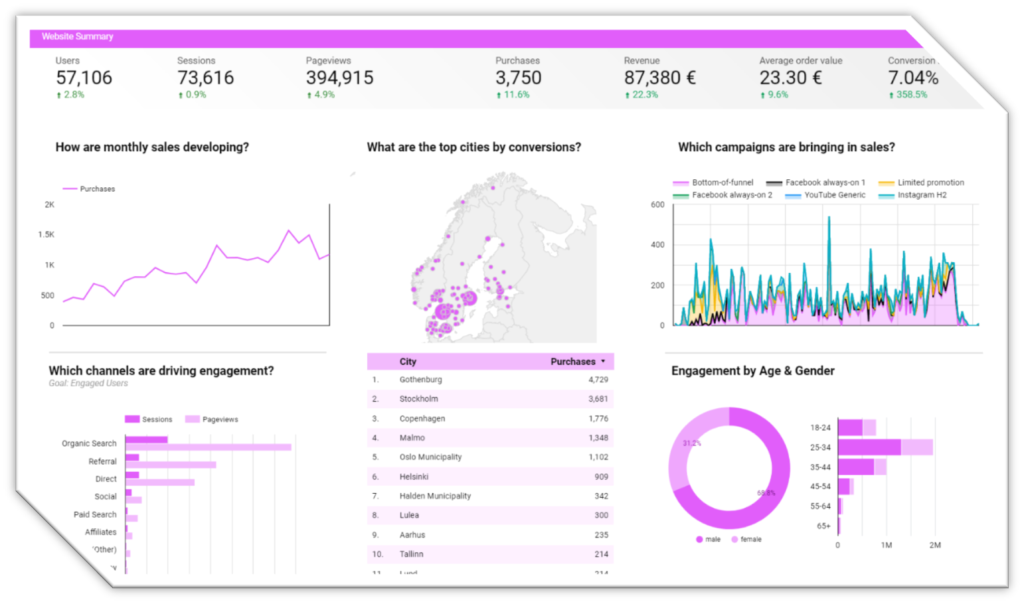Screen dimensions: 1024x604
Task: Click 'Which campaigns are bringing in sales?' heading
Action: coord(786,148)
